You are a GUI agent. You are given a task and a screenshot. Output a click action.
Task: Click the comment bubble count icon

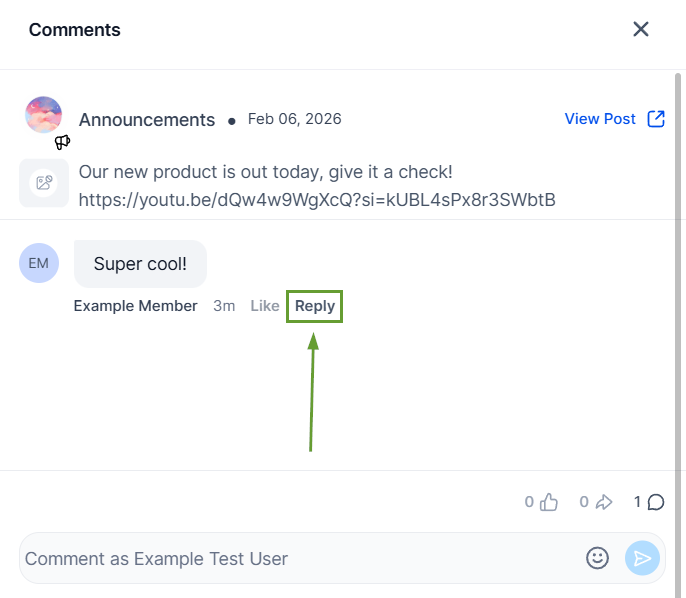tap(656, 502)
